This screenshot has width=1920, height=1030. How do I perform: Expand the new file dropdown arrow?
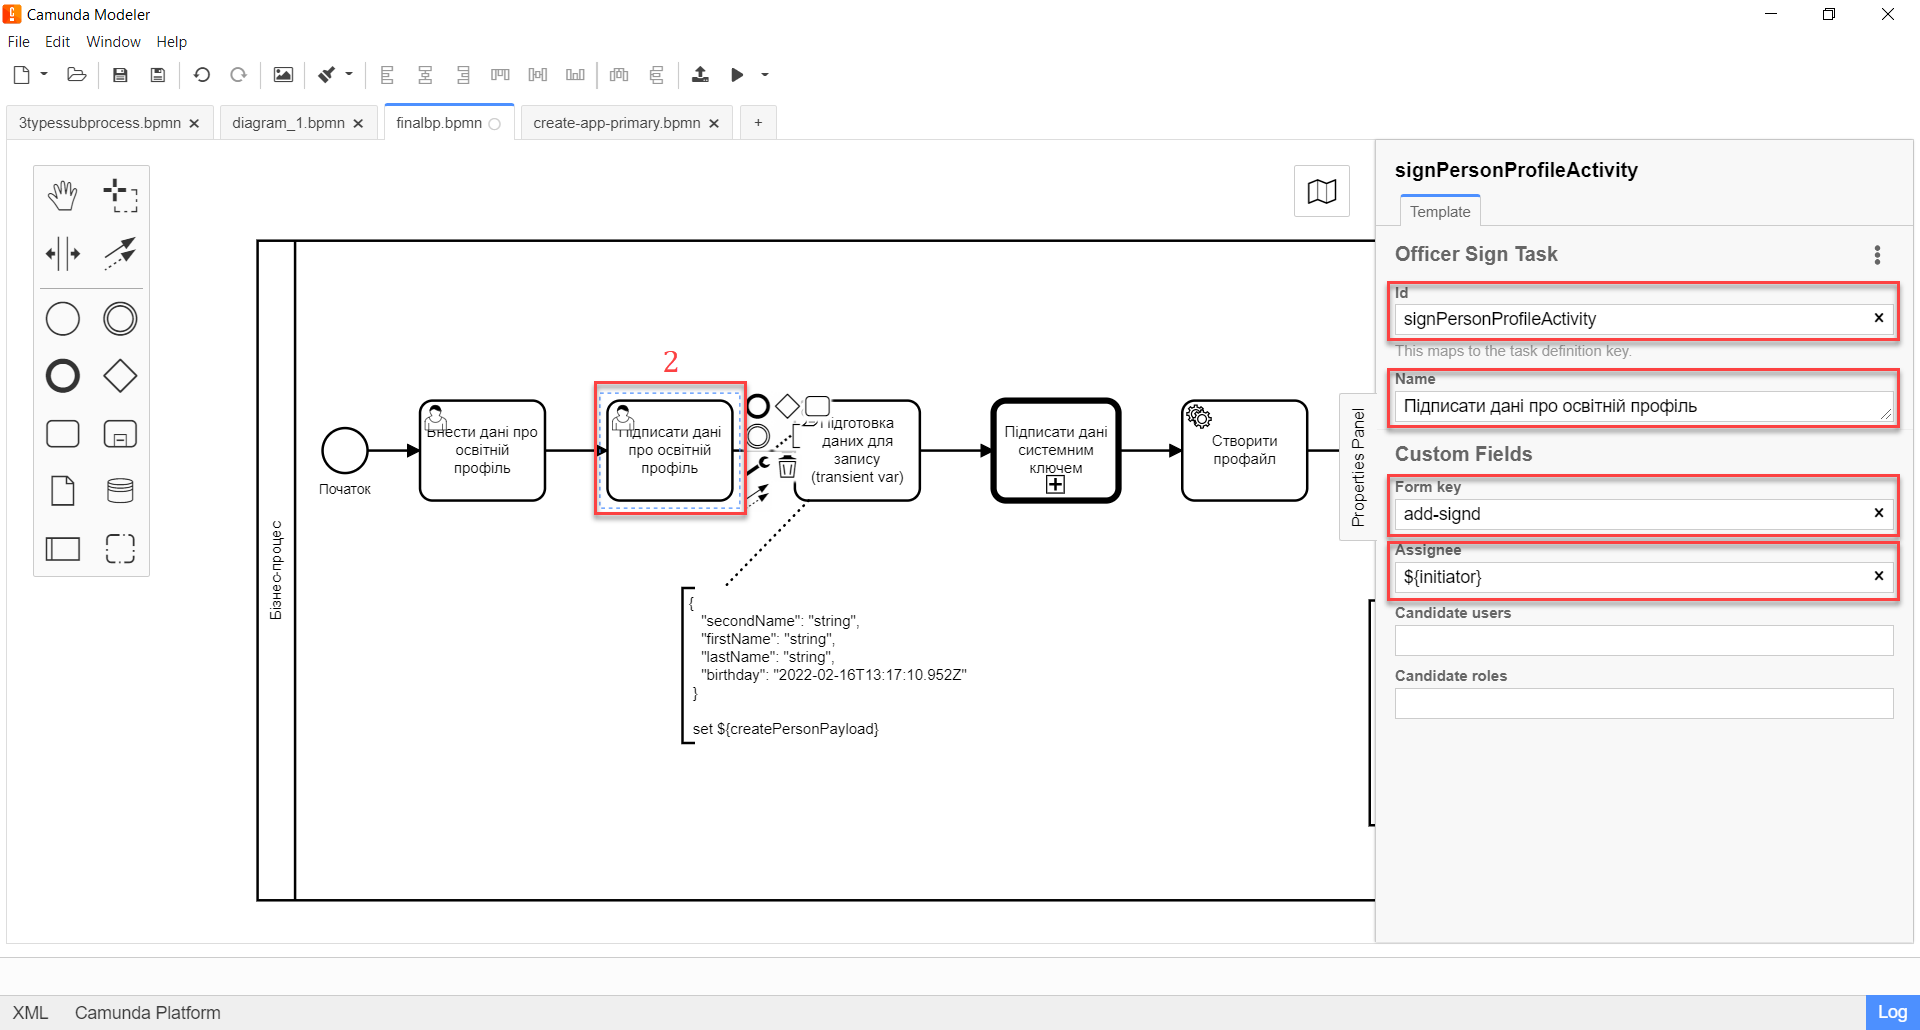click(44, 74)
